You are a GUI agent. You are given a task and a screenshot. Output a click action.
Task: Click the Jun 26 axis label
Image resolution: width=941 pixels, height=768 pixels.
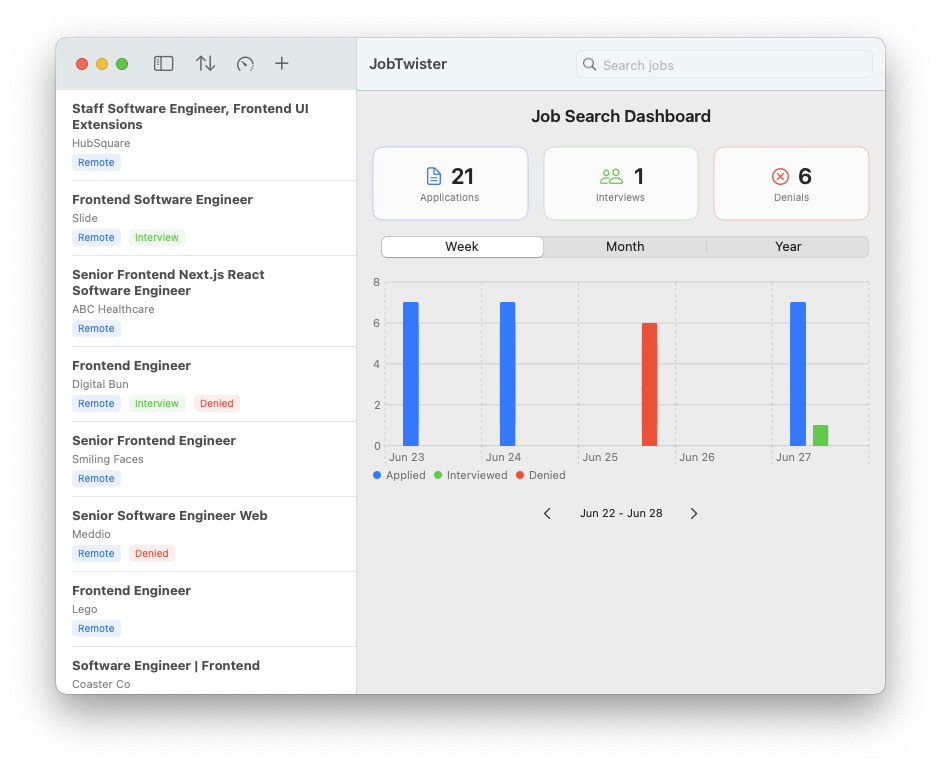(x=697, y=457)
